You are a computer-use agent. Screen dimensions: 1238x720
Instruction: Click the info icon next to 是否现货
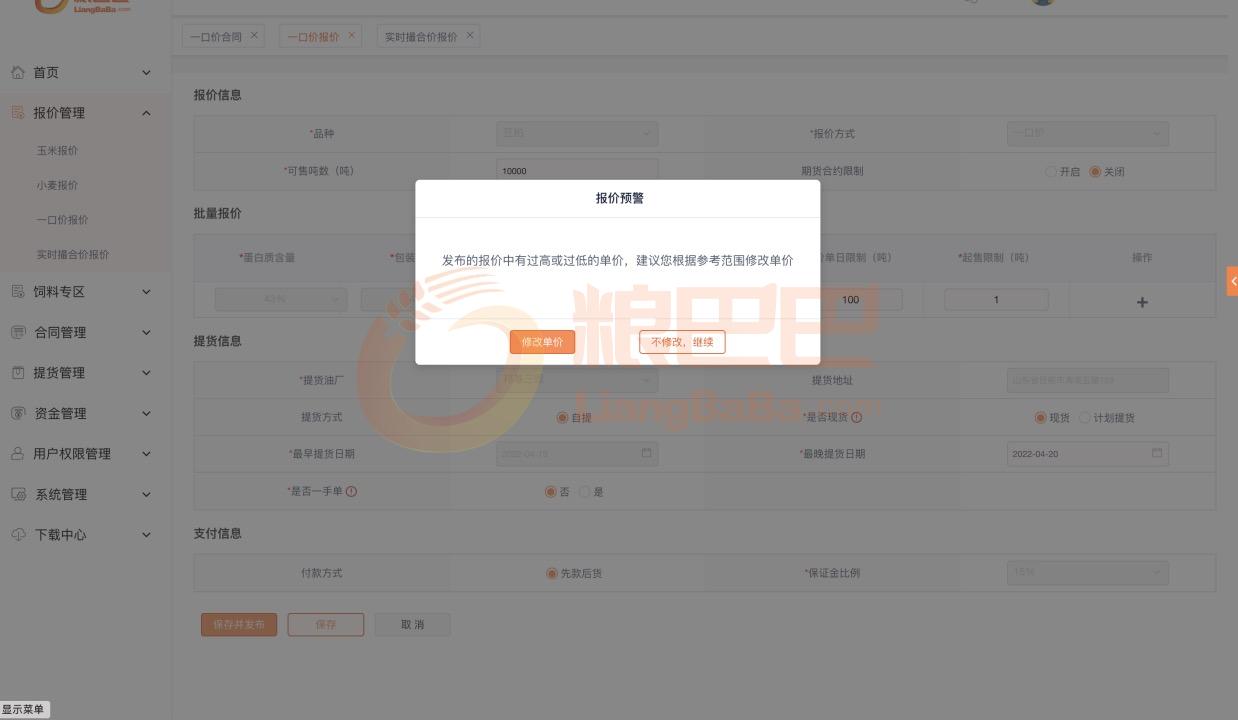[856, 417]
